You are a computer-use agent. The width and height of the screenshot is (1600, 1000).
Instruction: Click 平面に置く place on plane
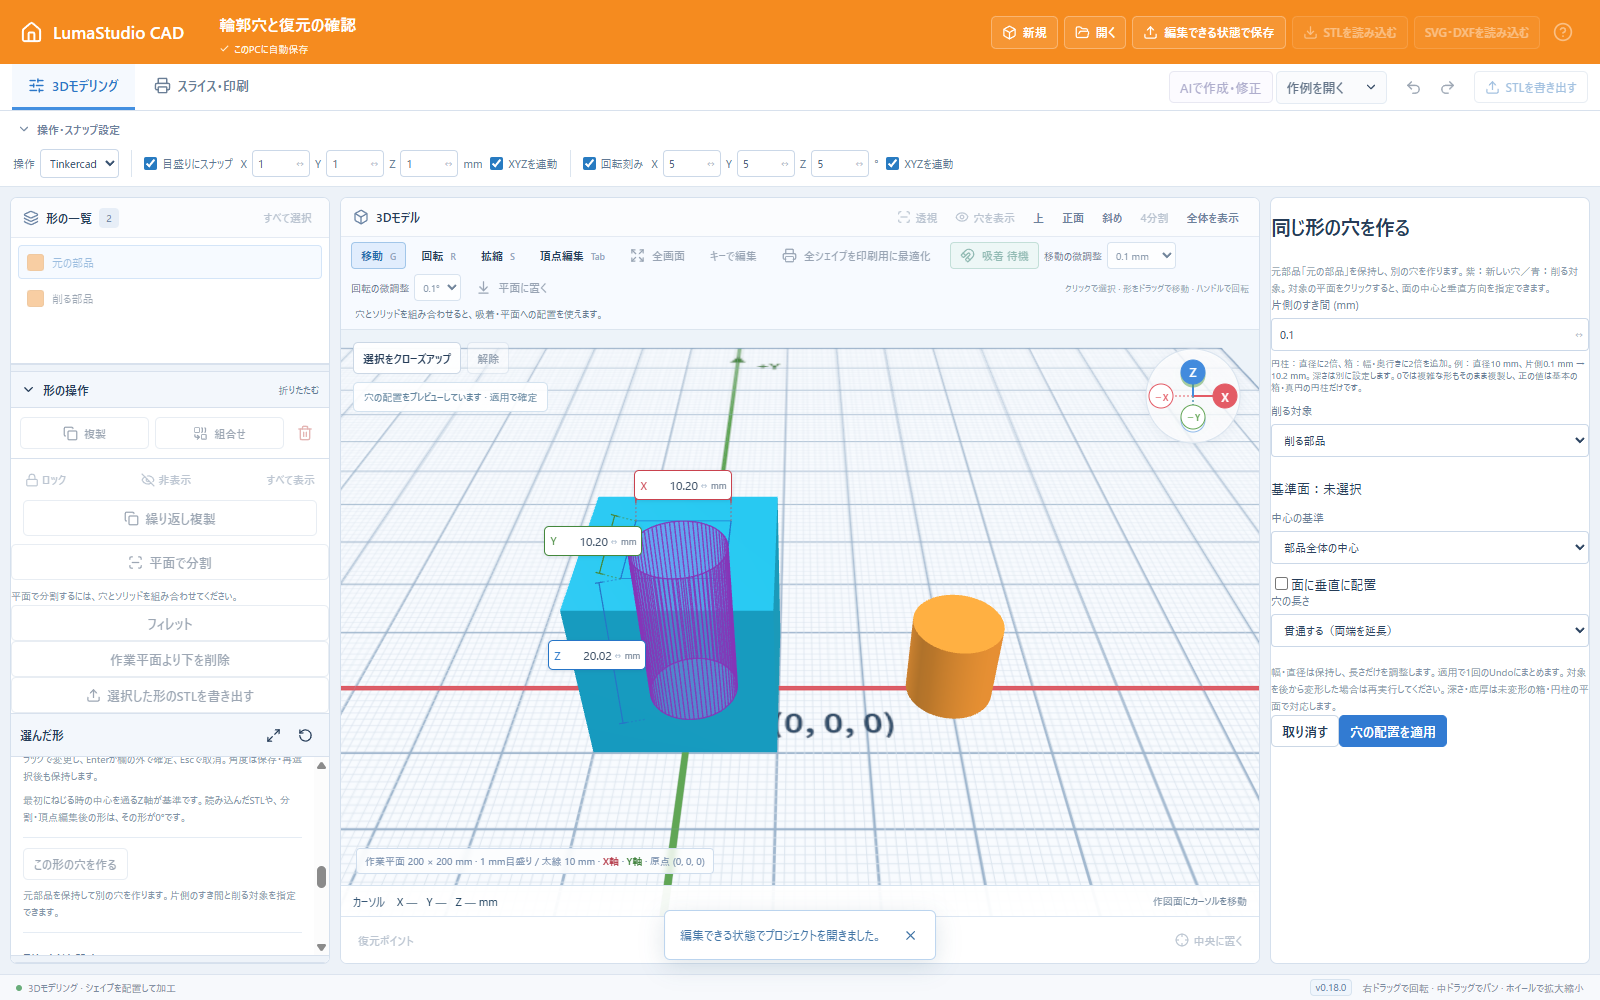pos(512,288)
